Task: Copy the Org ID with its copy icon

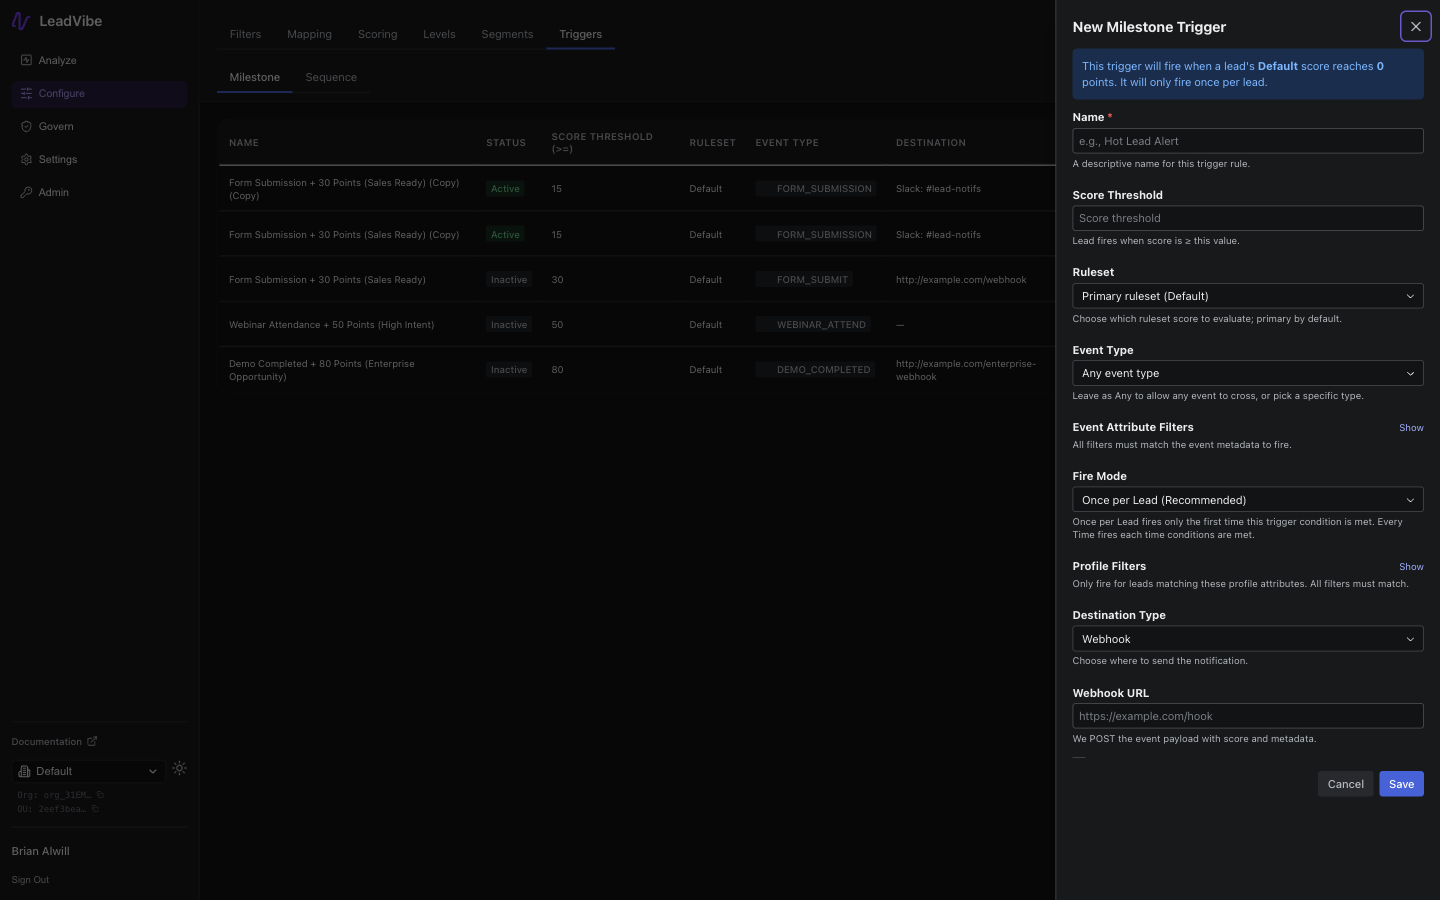Action: coord(101,795)
